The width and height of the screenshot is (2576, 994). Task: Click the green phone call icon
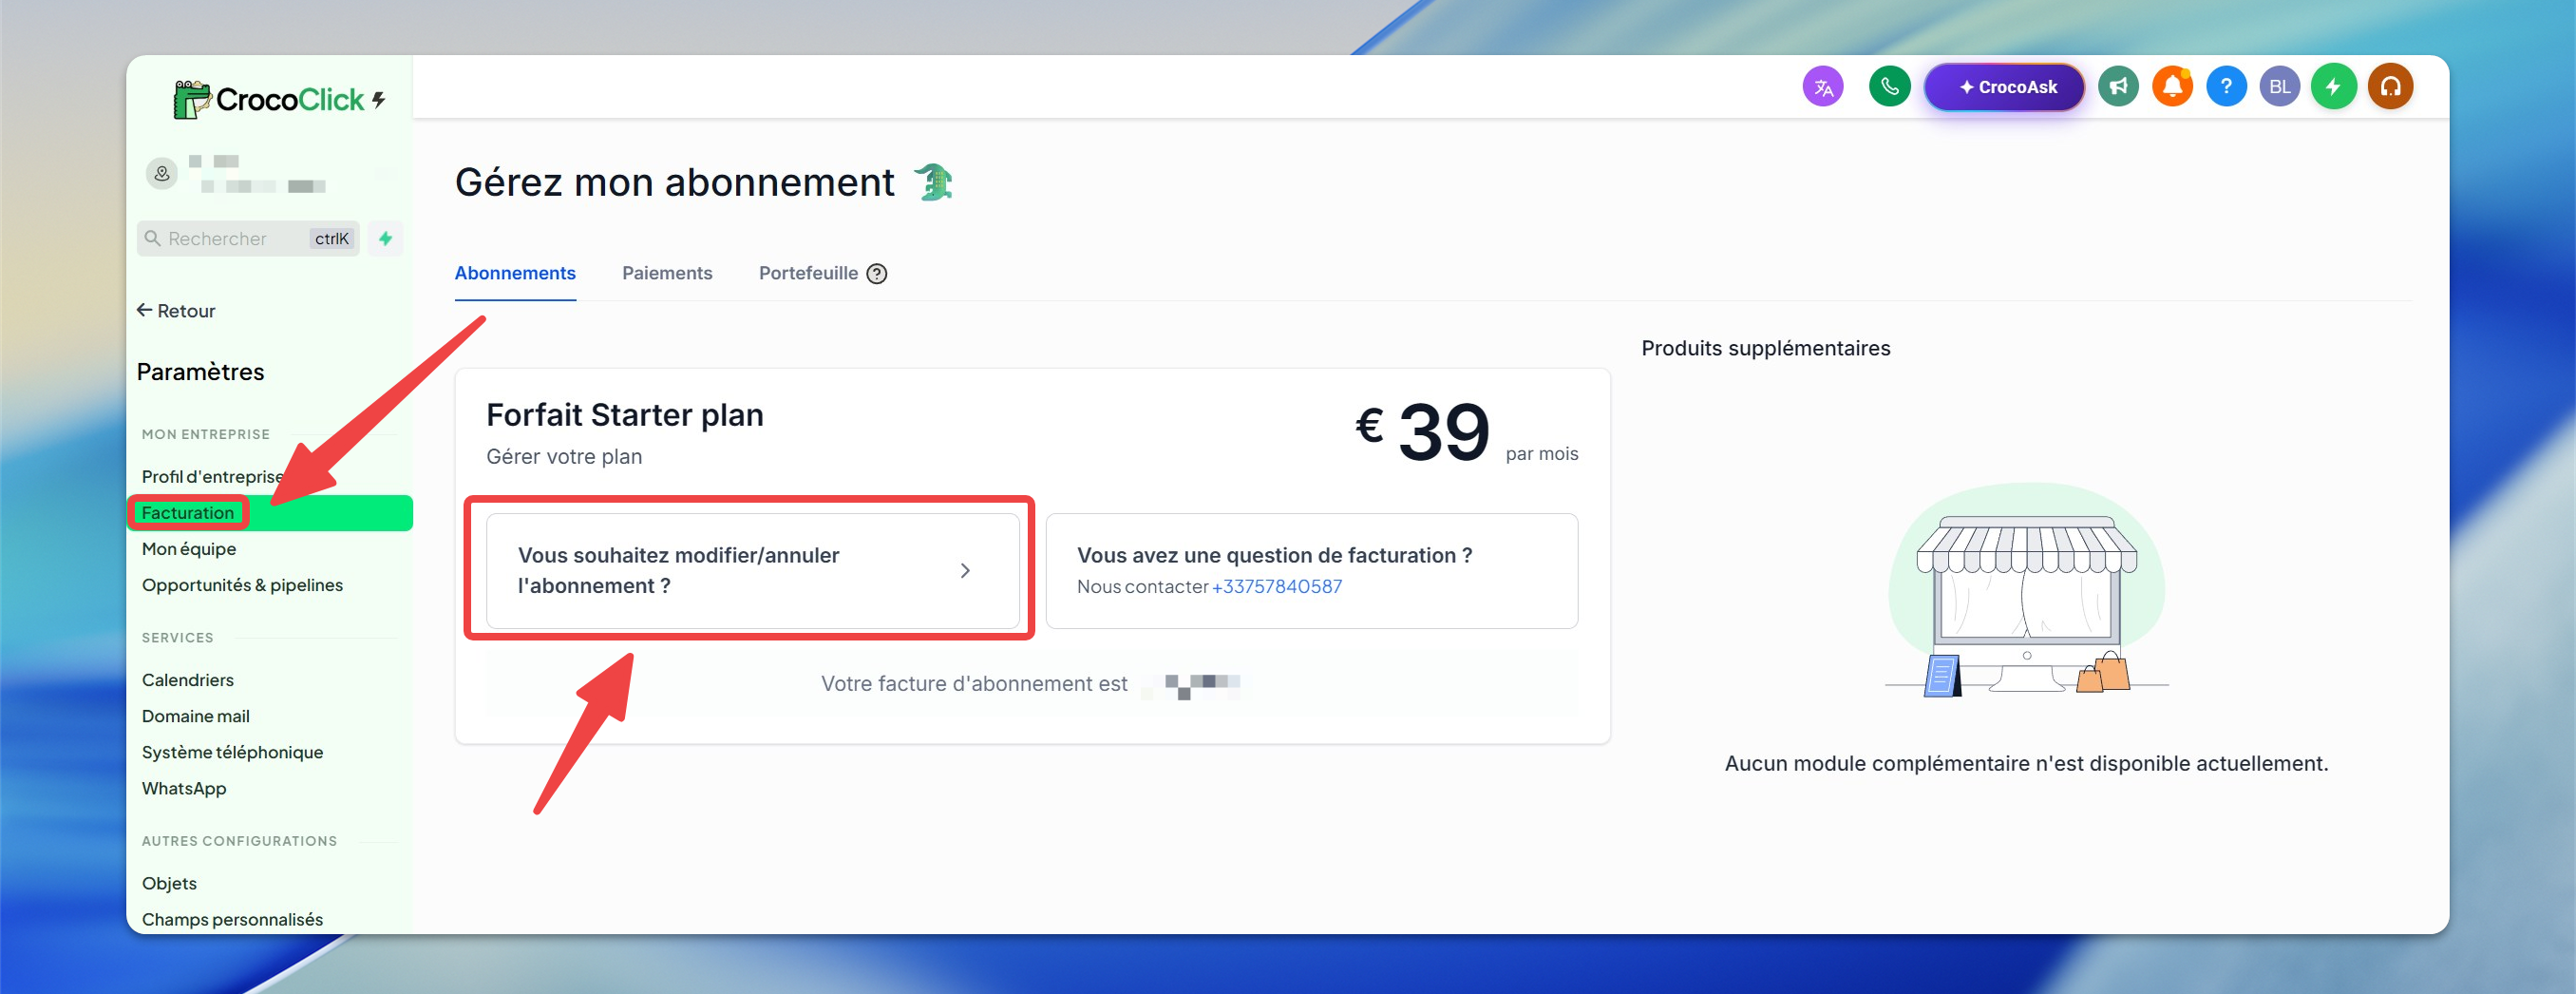[1889, 87]
